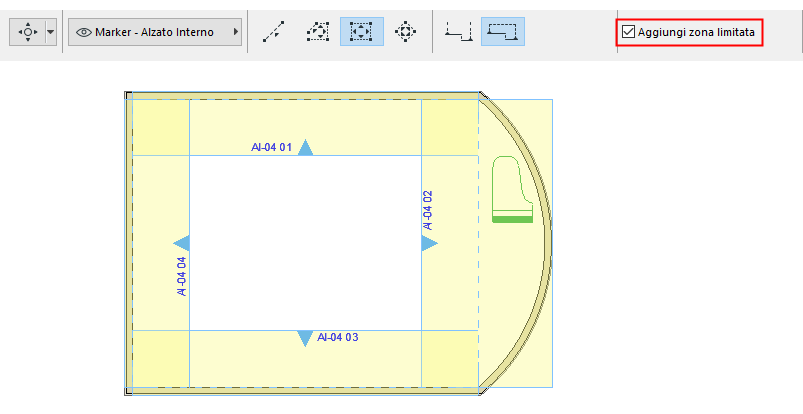
Task: Select the polygonal geometry method icon
Action: (x=318, y=32)
